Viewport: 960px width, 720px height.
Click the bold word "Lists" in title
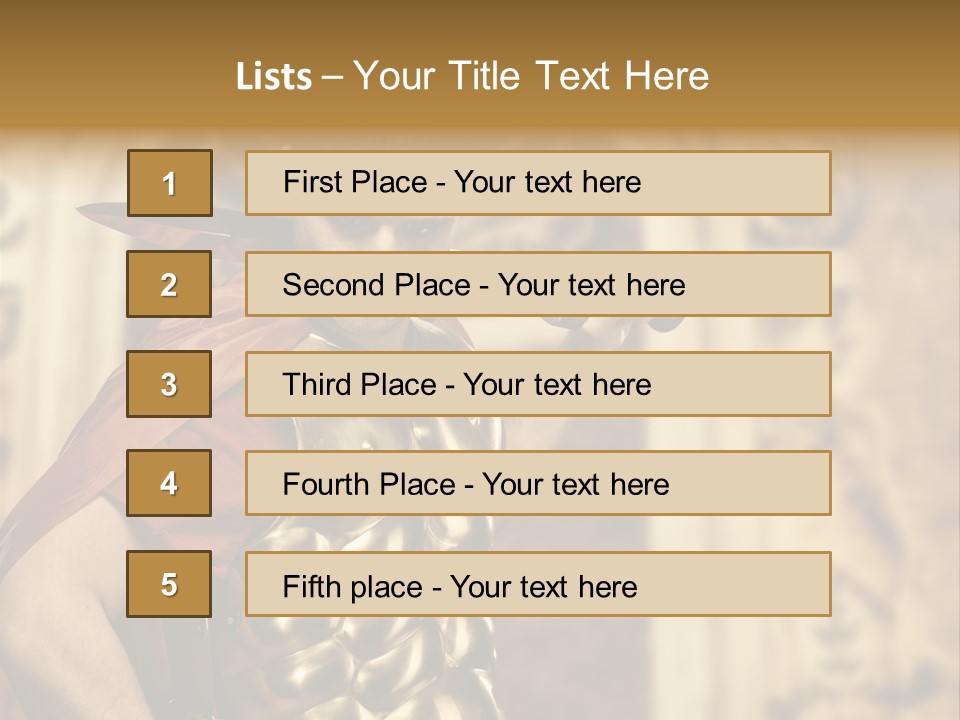pos(273,77)
